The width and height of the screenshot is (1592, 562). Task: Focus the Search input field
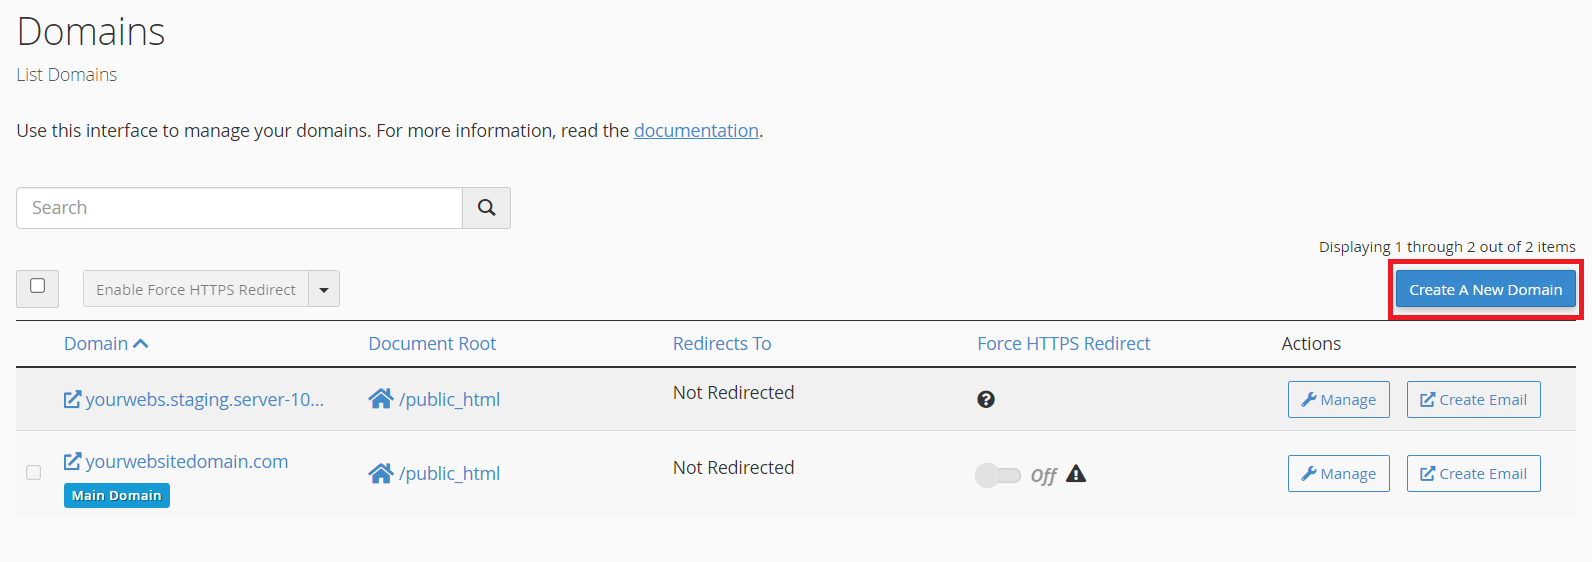tap(239, 208)
